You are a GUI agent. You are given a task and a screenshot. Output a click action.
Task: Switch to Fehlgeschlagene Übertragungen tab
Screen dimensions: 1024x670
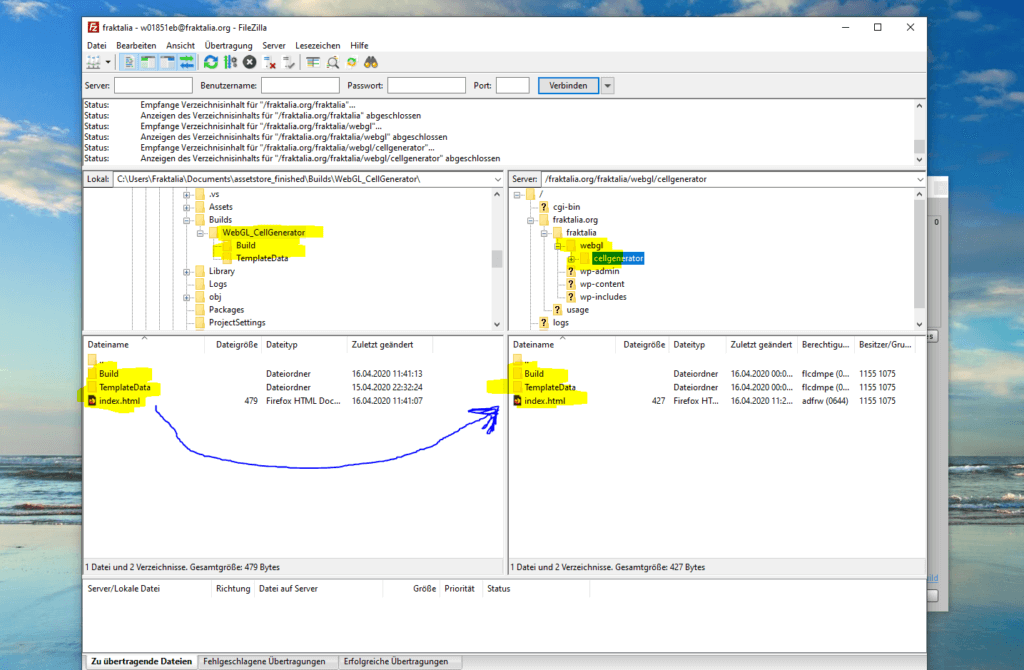point(265,662)
